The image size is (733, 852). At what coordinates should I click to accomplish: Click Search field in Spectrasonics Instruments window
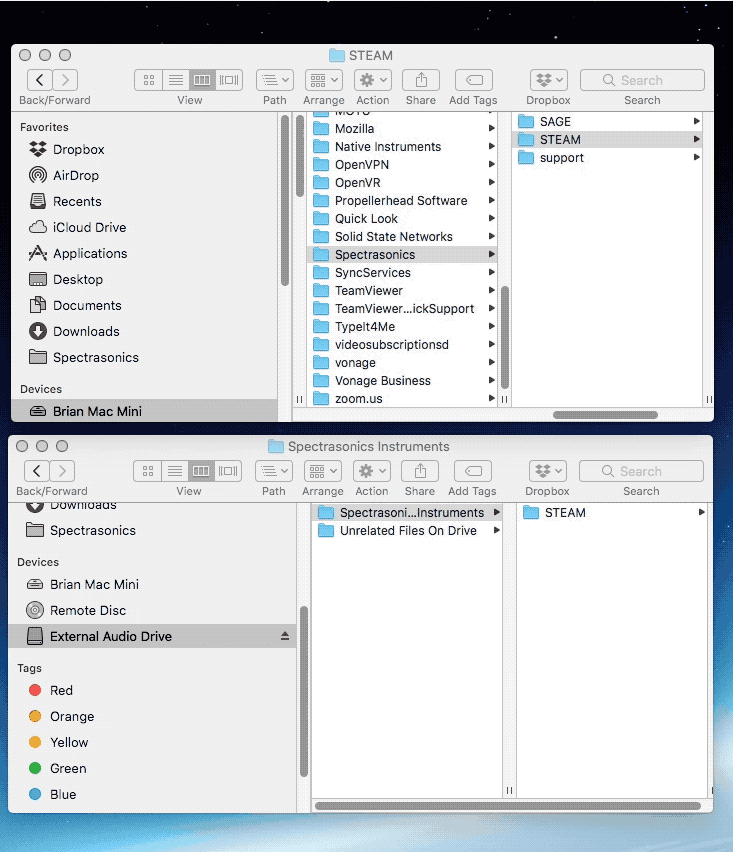pyautogui.click(x=641, y=471)
